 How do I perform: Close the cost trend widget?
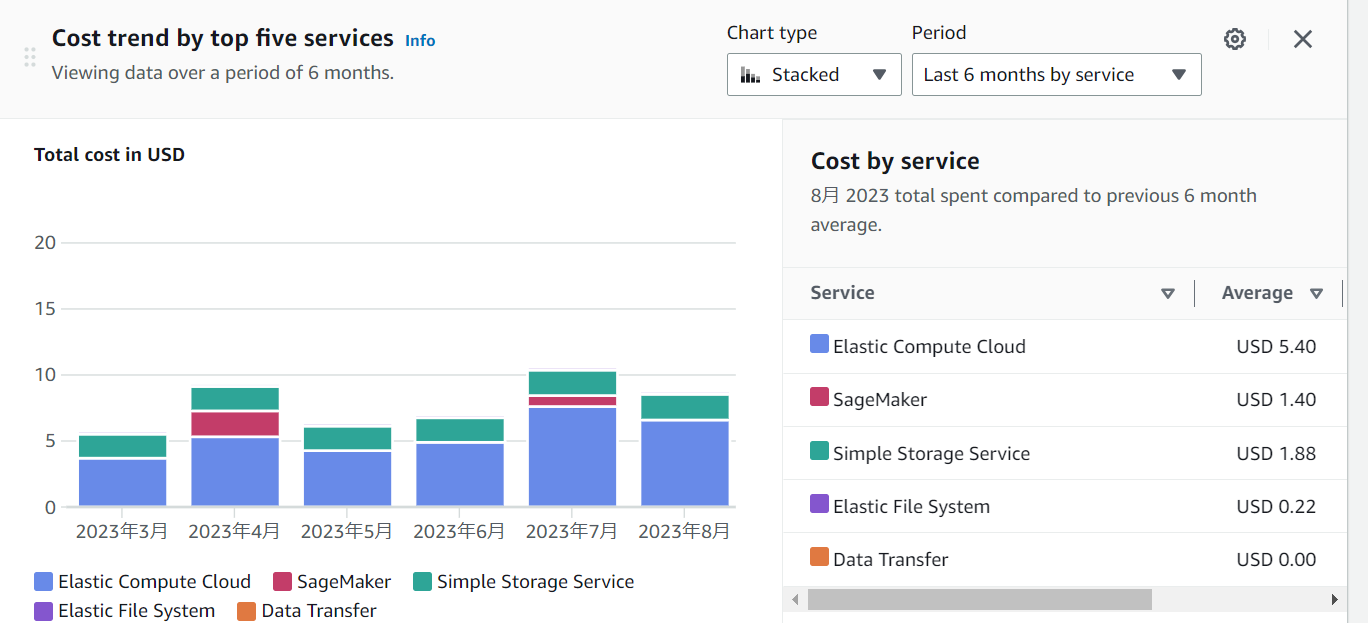1302,39
